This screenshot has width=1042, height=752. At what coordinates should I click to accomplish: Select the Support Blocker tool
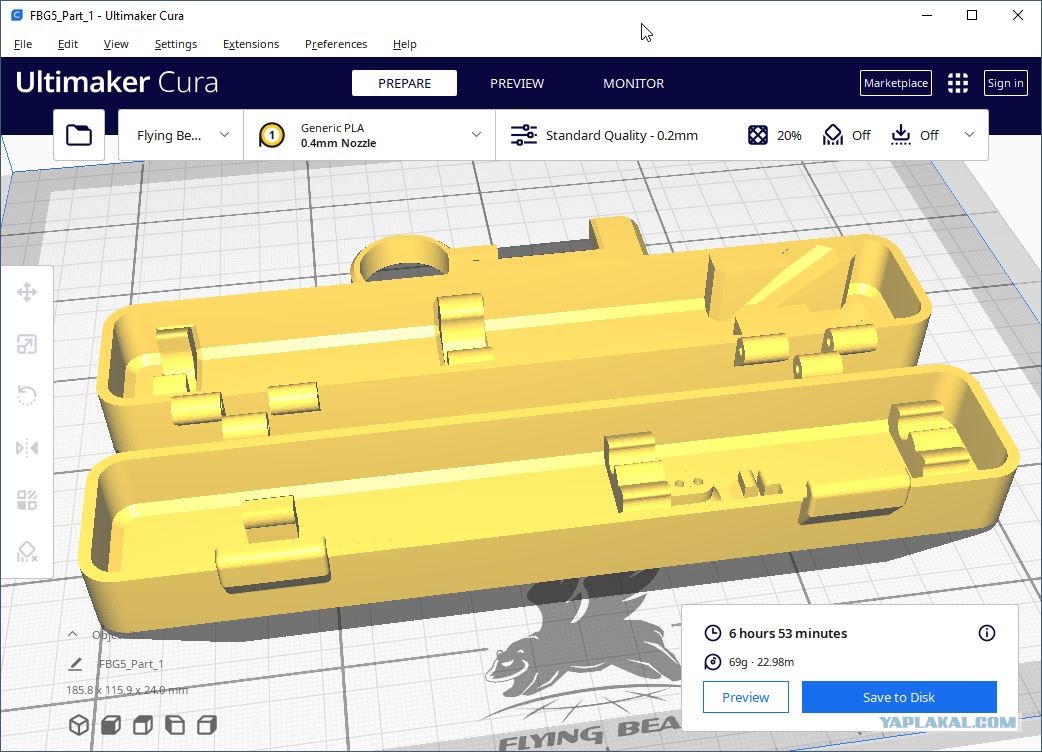point(27,551)
